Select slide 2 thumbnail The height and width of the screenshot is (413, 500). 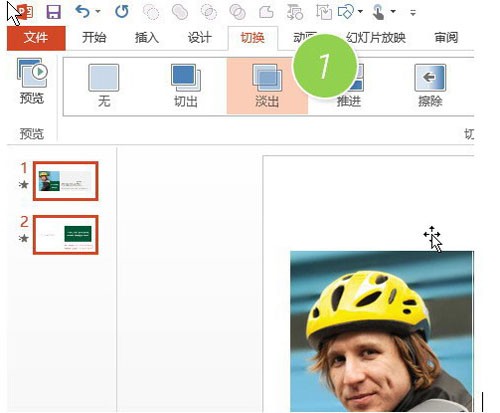pyautogui.click(x=66, y=235)
